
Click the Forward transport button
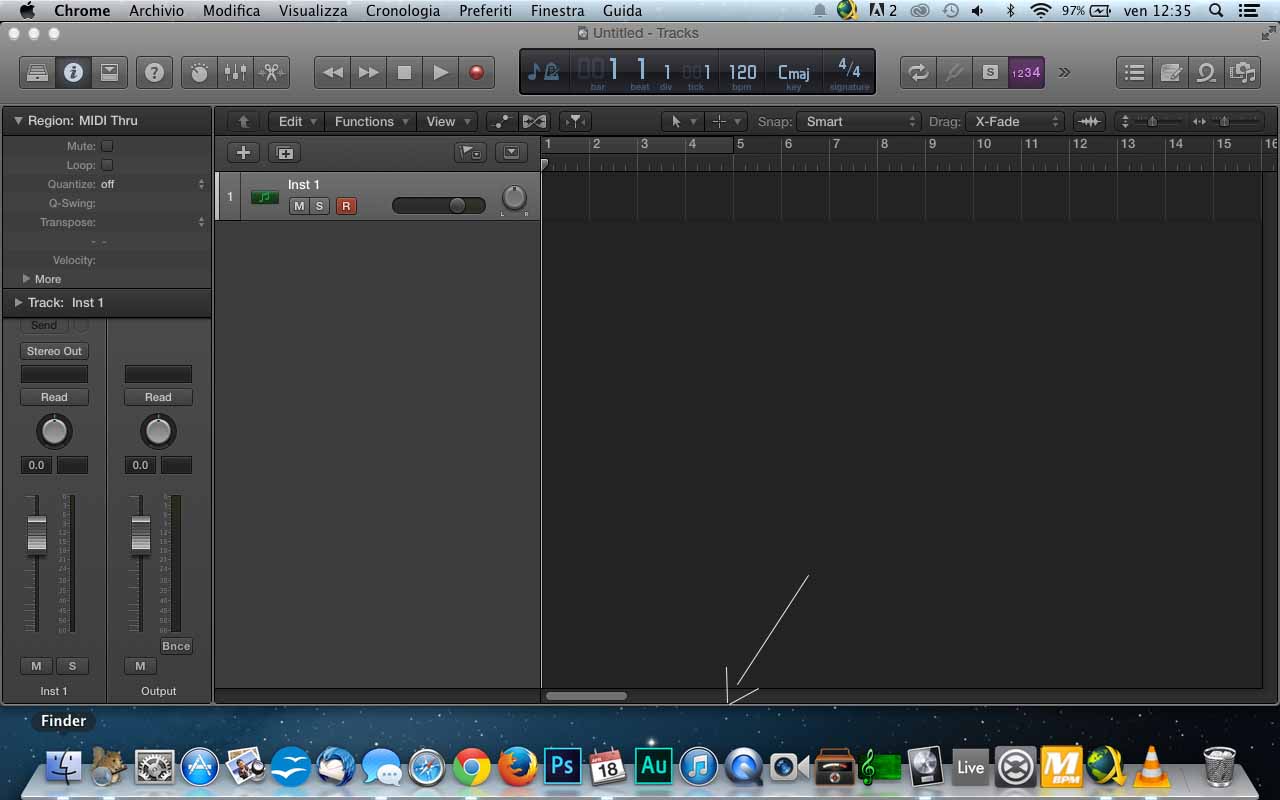369,72
